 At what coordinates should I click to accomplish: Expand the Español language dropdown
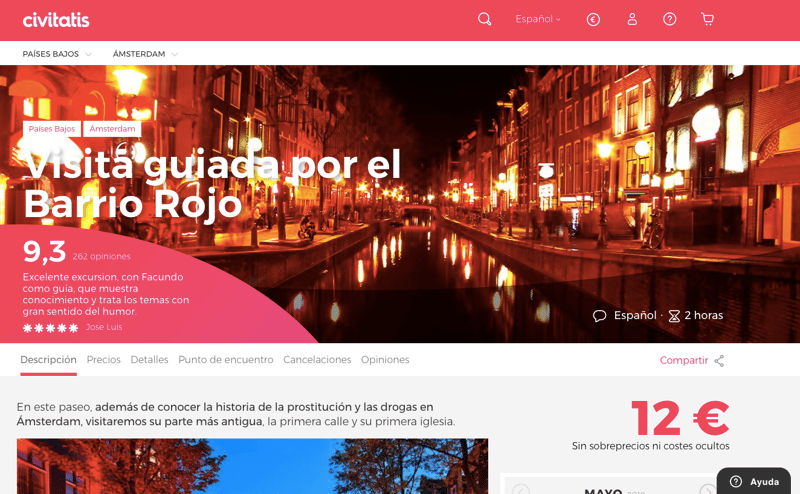pos(538,19)
